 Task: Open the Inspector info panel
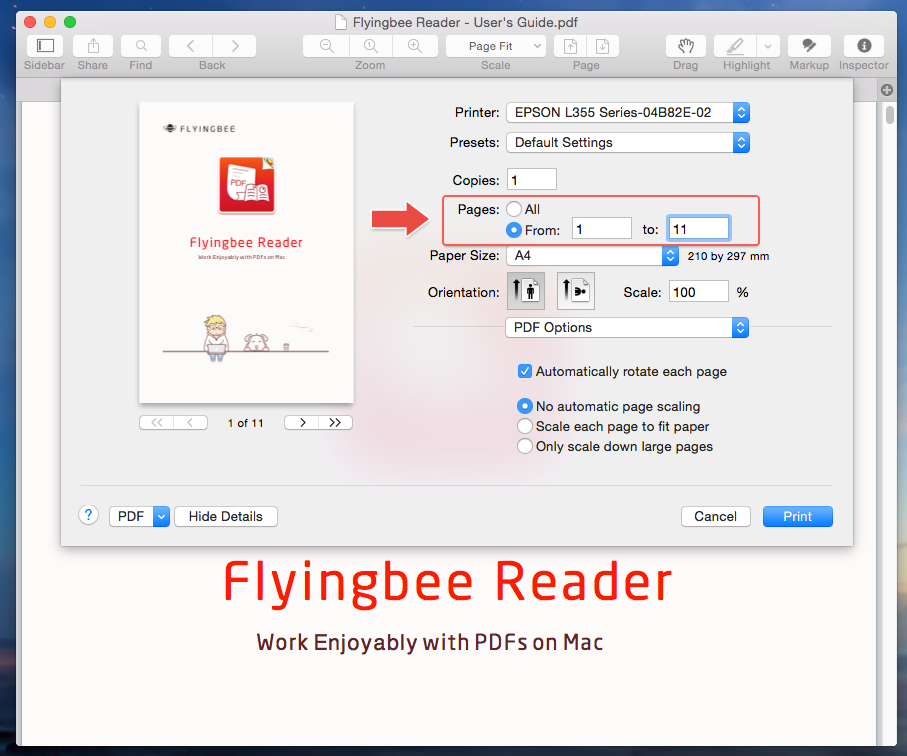[x=864, y=46]
